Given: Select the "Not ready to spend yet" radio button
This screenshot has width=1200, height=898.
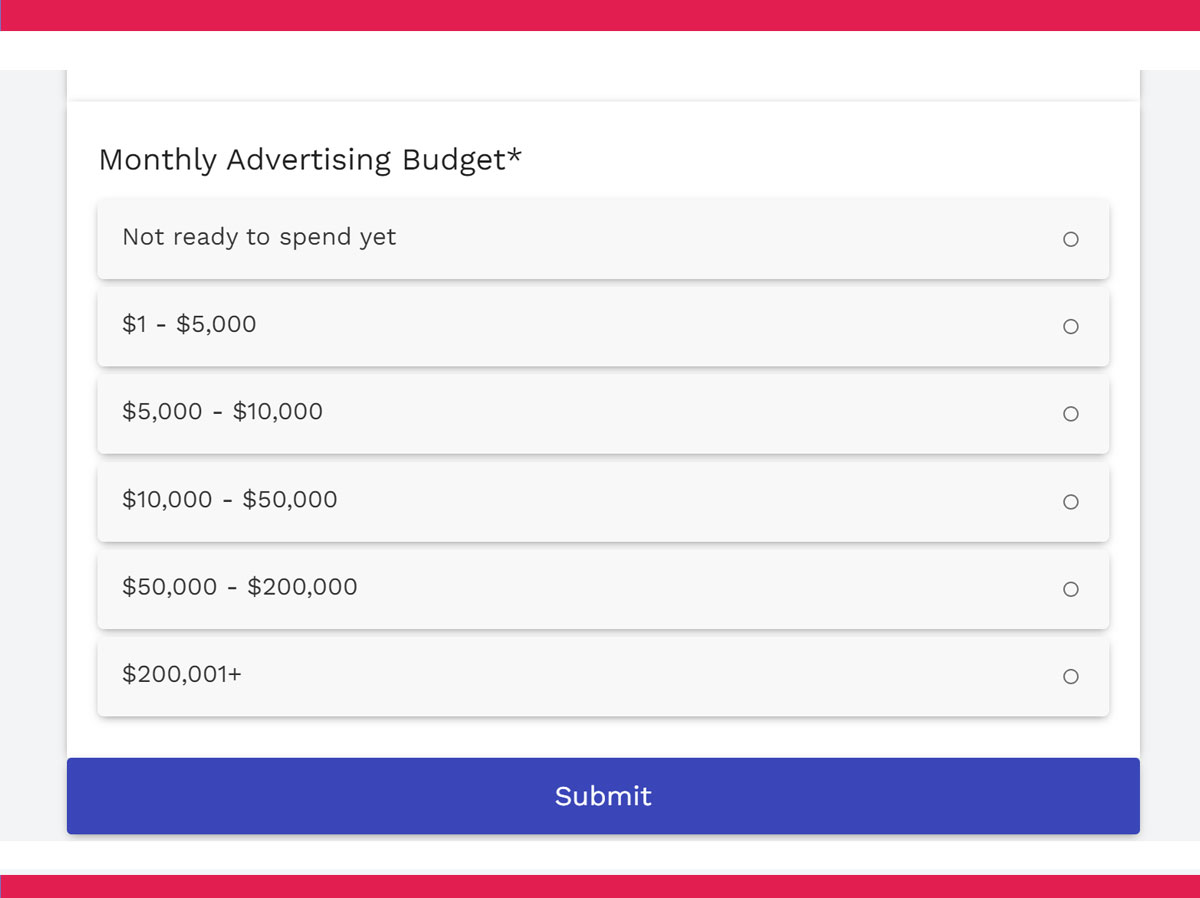Looking at the screenshot, I should click(x=1071, y=239).
